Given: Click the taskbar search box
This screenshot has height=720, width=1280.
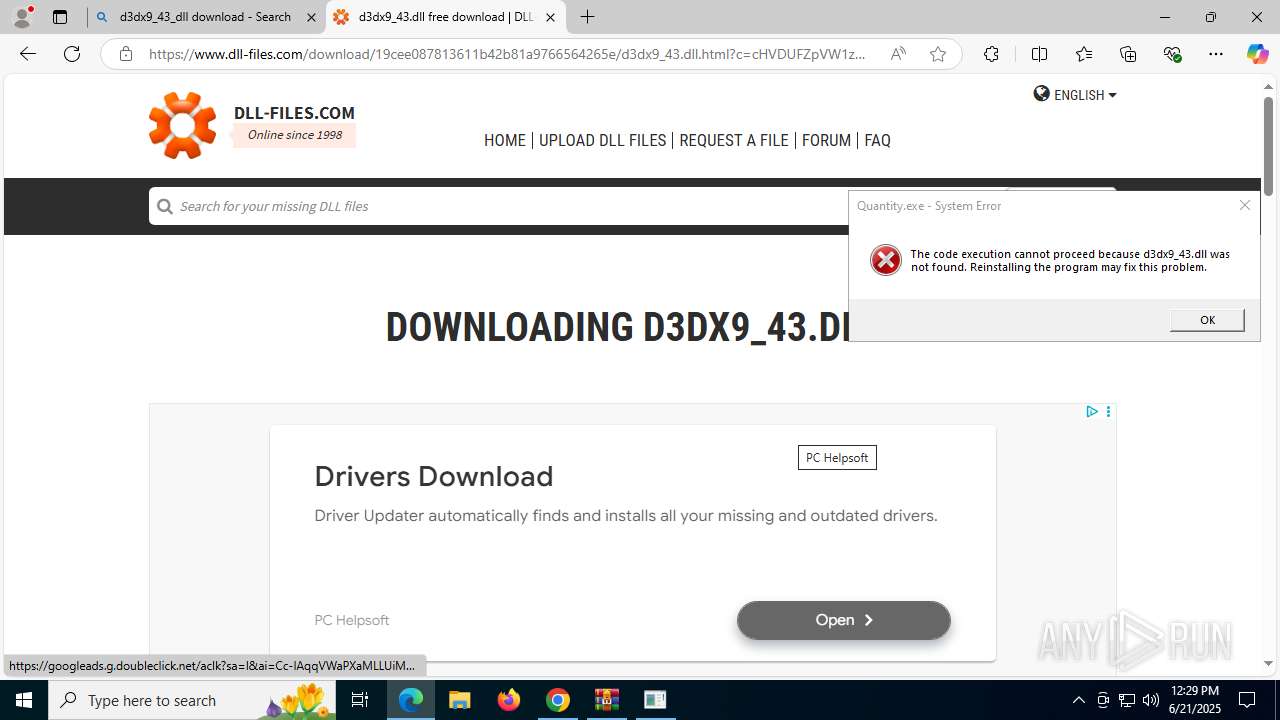Looking at the screenshot, I should 193,700.
